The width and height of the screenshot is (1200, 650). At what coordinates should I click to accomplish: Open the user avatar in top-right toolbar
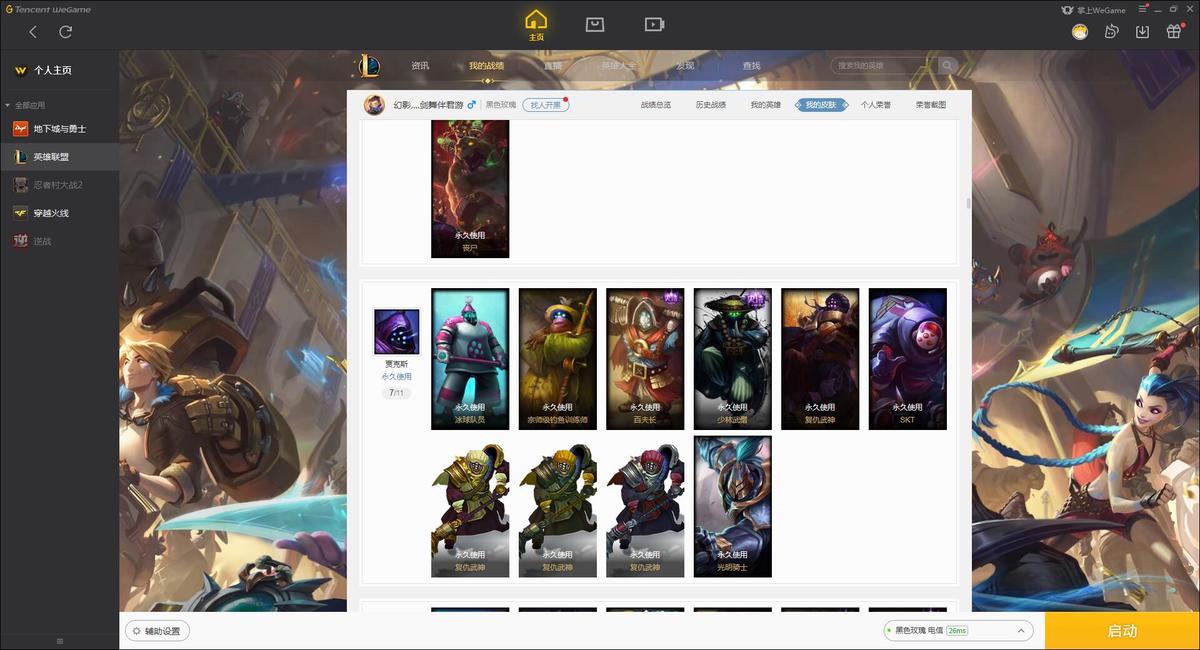tap(1080, 32)
